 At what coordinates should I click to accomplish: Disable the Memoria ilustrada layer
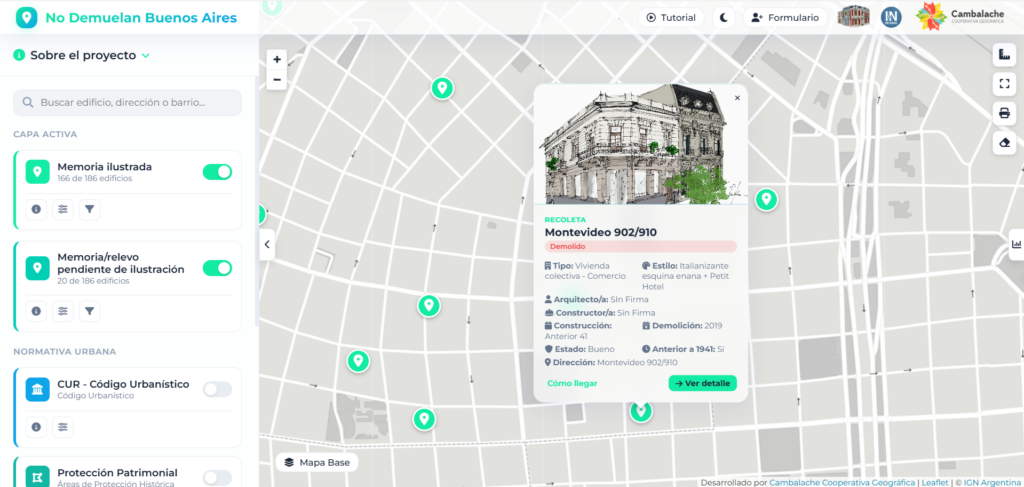217,172
